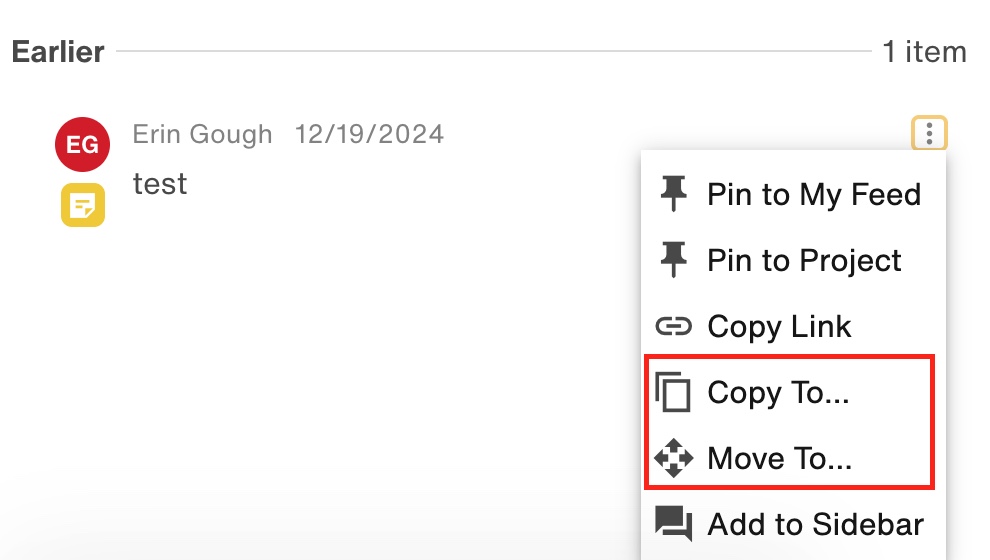
Task: Click the red EG avatar
Action: click(82, 145)
